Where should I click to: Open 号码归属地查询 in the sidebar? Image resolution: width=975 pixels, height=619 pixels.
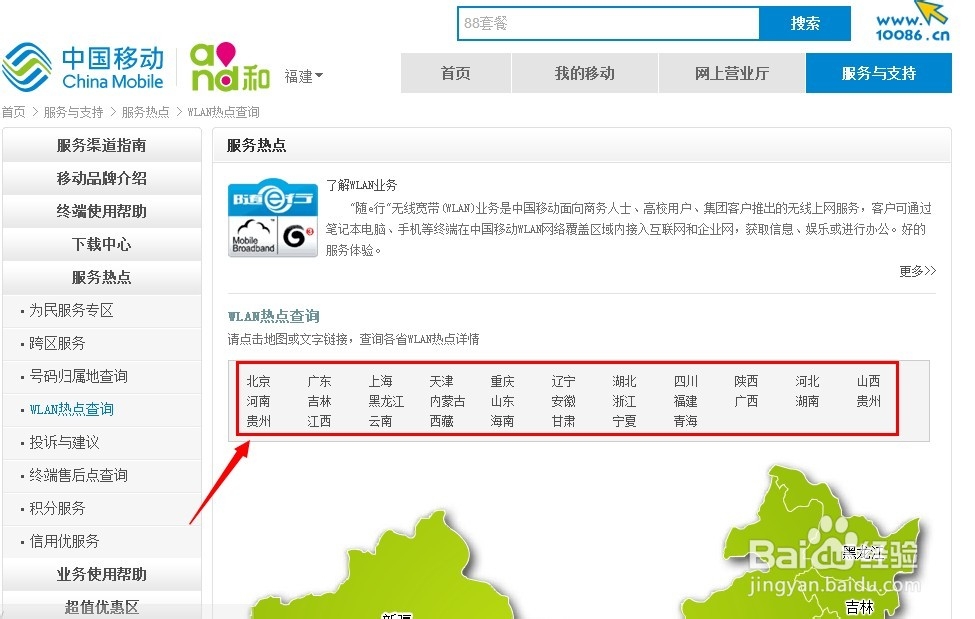point(78,376)
